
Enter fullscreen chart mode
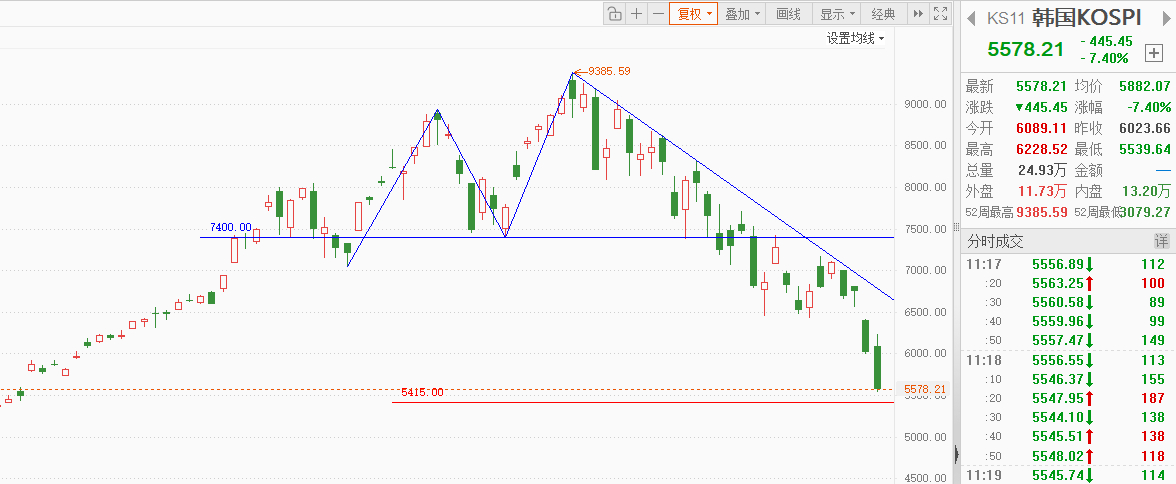point(940,14)
